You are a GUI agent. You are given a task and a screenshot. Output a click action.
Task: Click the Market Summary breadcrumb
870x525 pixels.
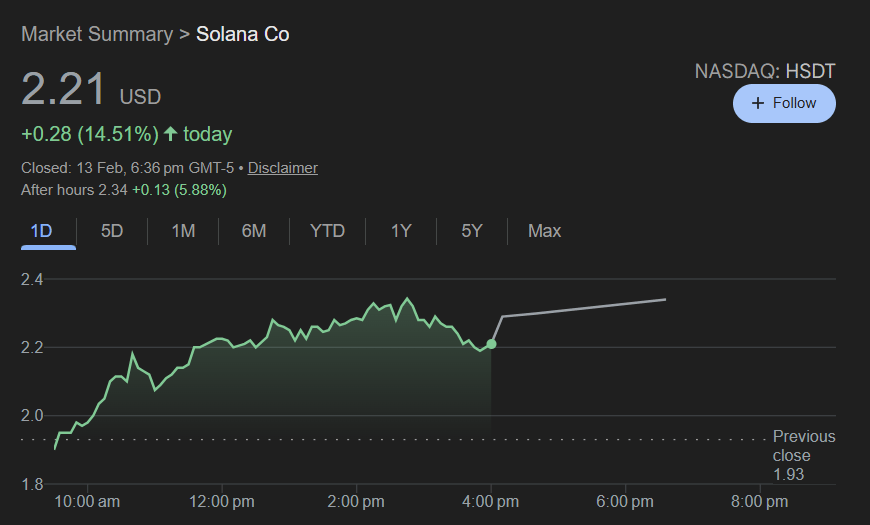pyautogui.click(x=97, y=34)
